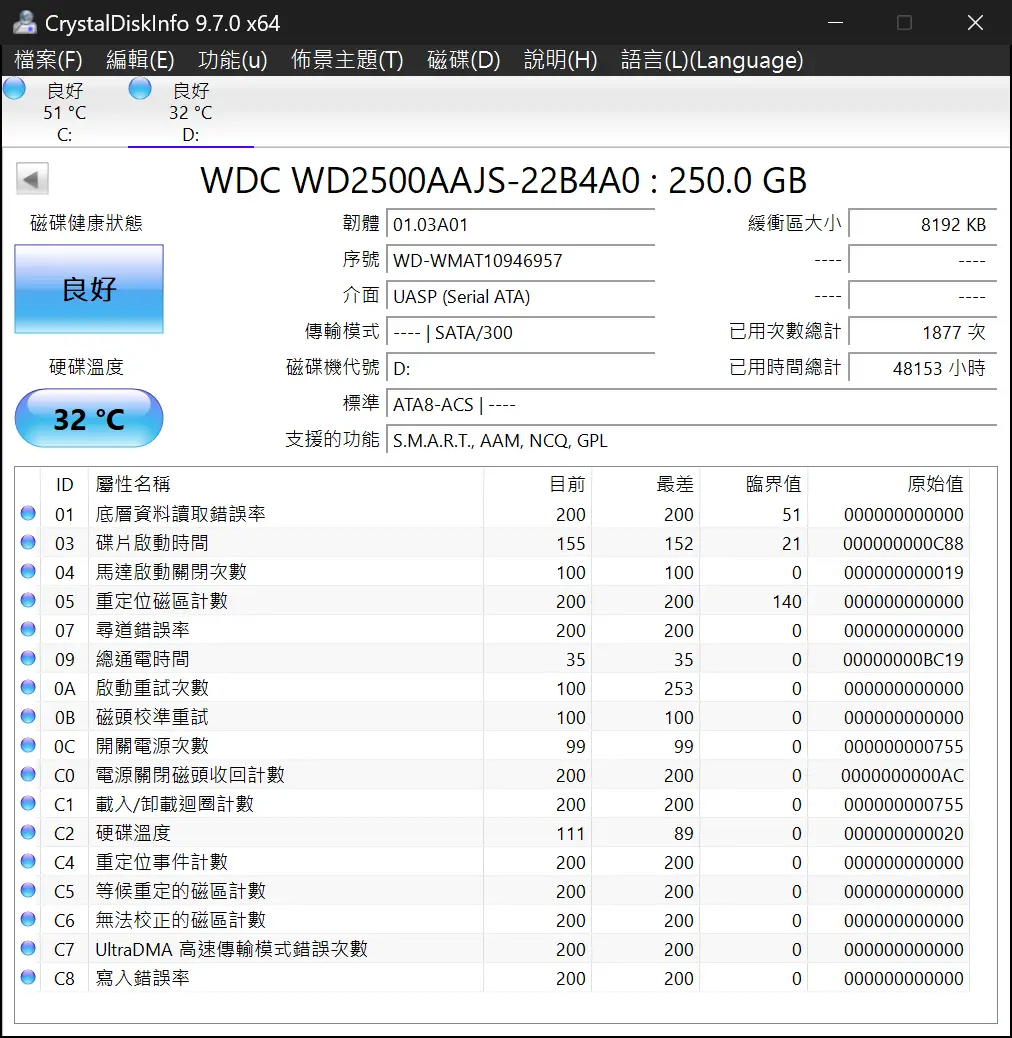Click raw value 00000000BC19
Image resolution: width=1012 pixels, height=1038 pixels.
tap(903, 659)
